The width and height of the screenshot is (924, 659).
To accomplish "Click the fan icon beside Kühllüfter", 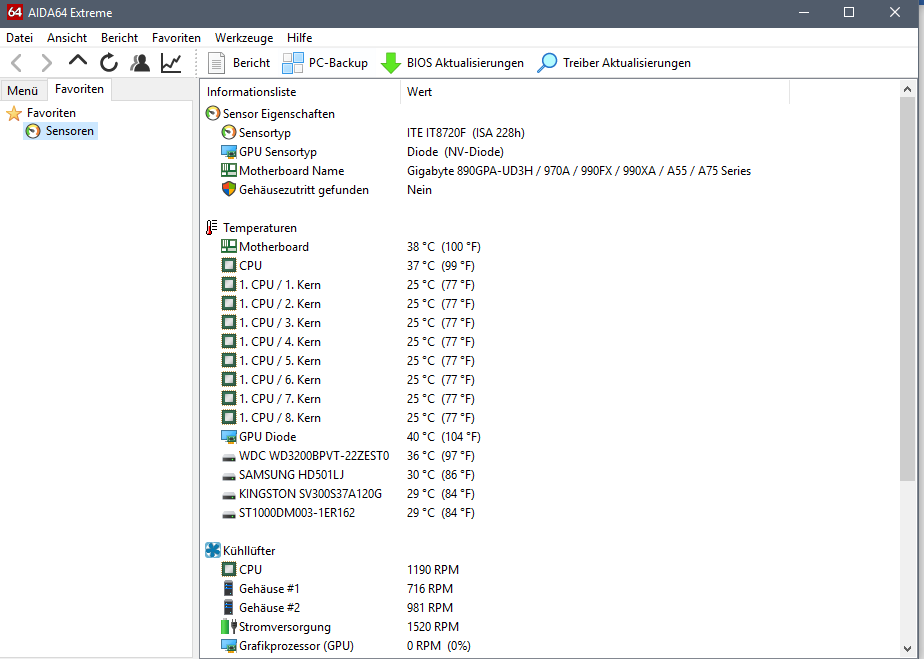I will tap(213, 551).
